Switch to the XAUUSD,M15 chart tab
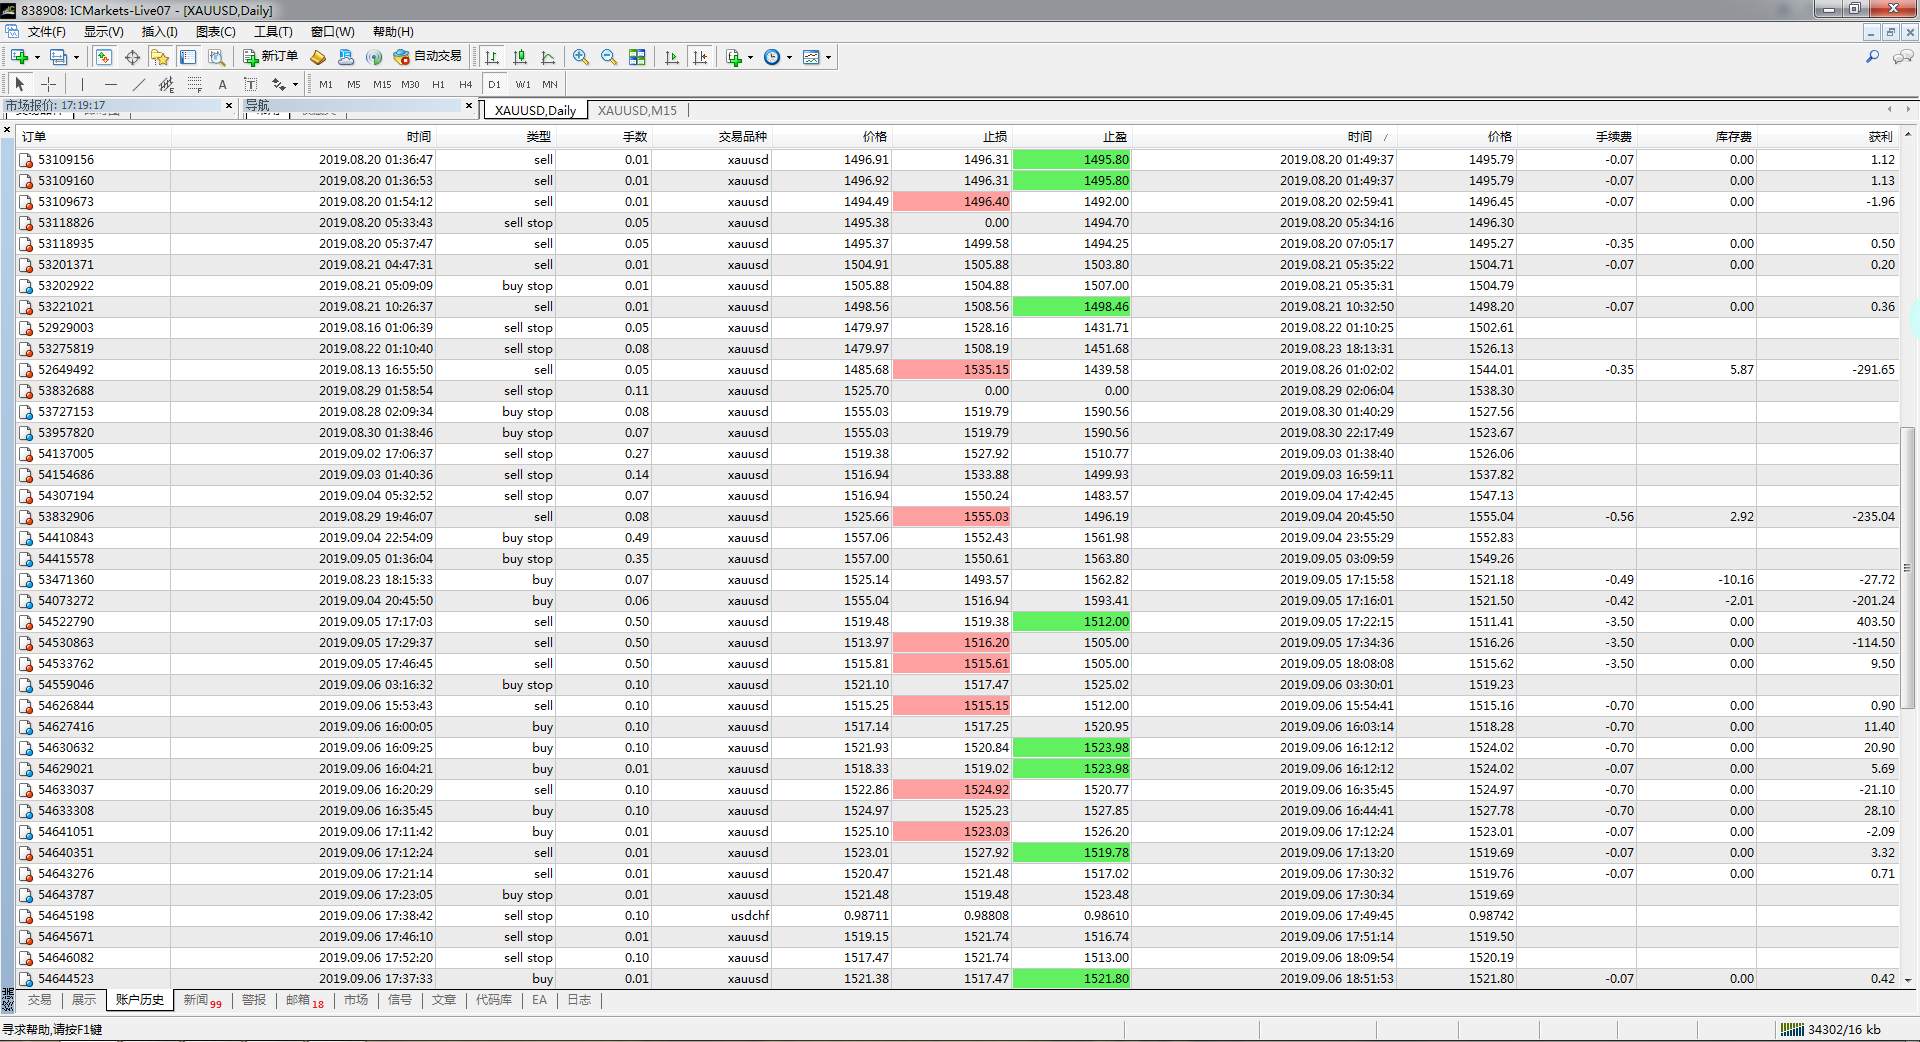Screen dimensions: 1920x1042 [x=637, y=110]
